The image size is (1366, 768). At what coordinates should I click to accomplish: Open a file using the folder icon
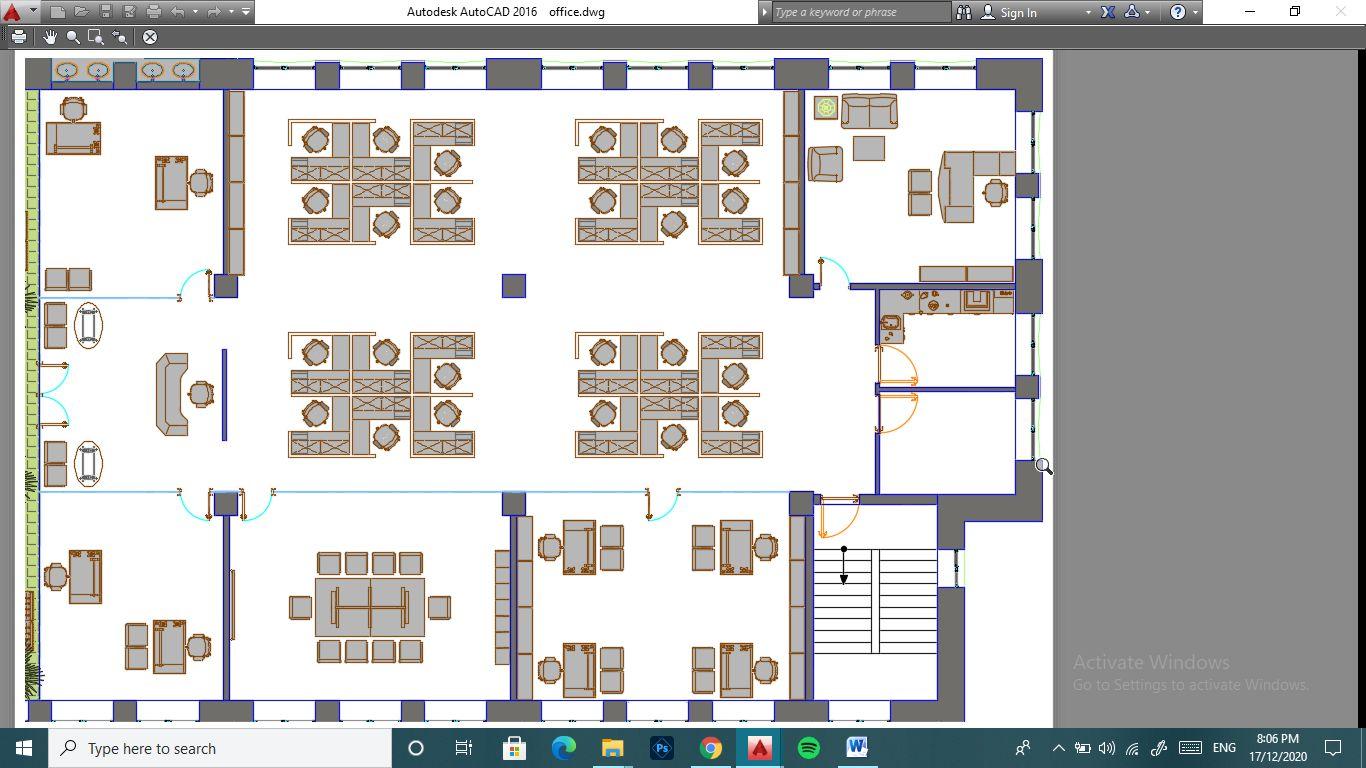[x=81, y=12]
